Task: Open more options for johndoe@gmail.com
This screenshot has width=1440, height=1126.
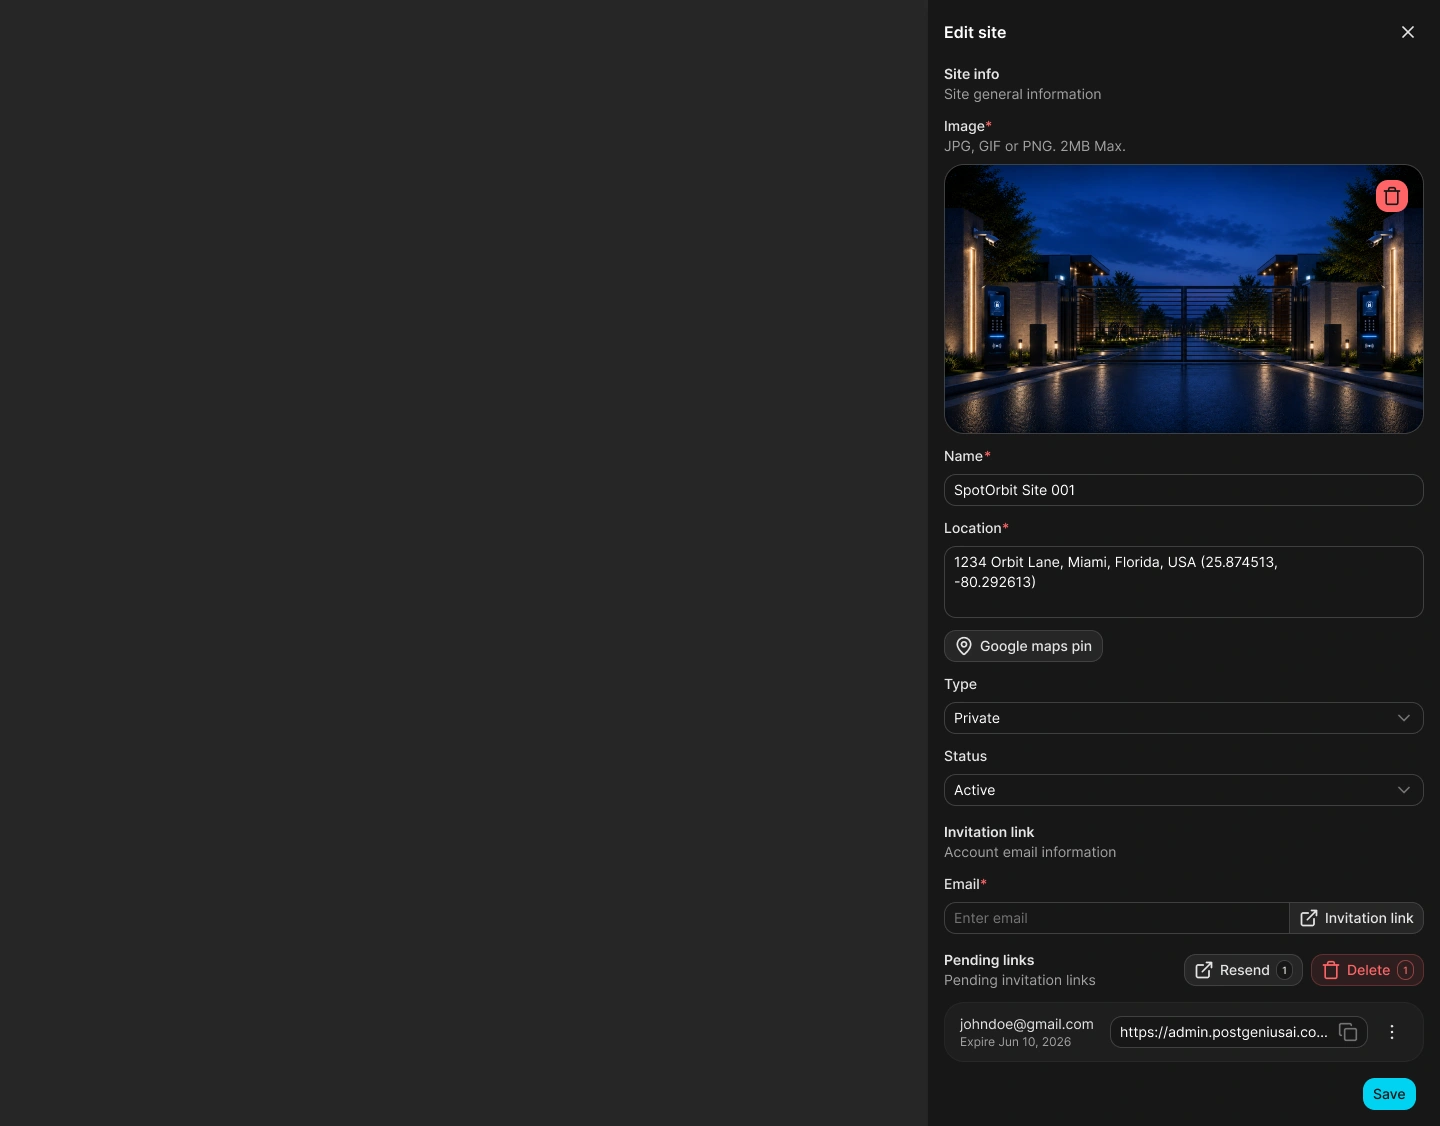Action: coord(1392,1032)
